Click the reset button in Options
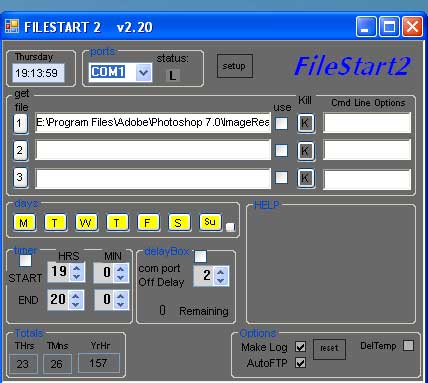 [x=329, y=349]
